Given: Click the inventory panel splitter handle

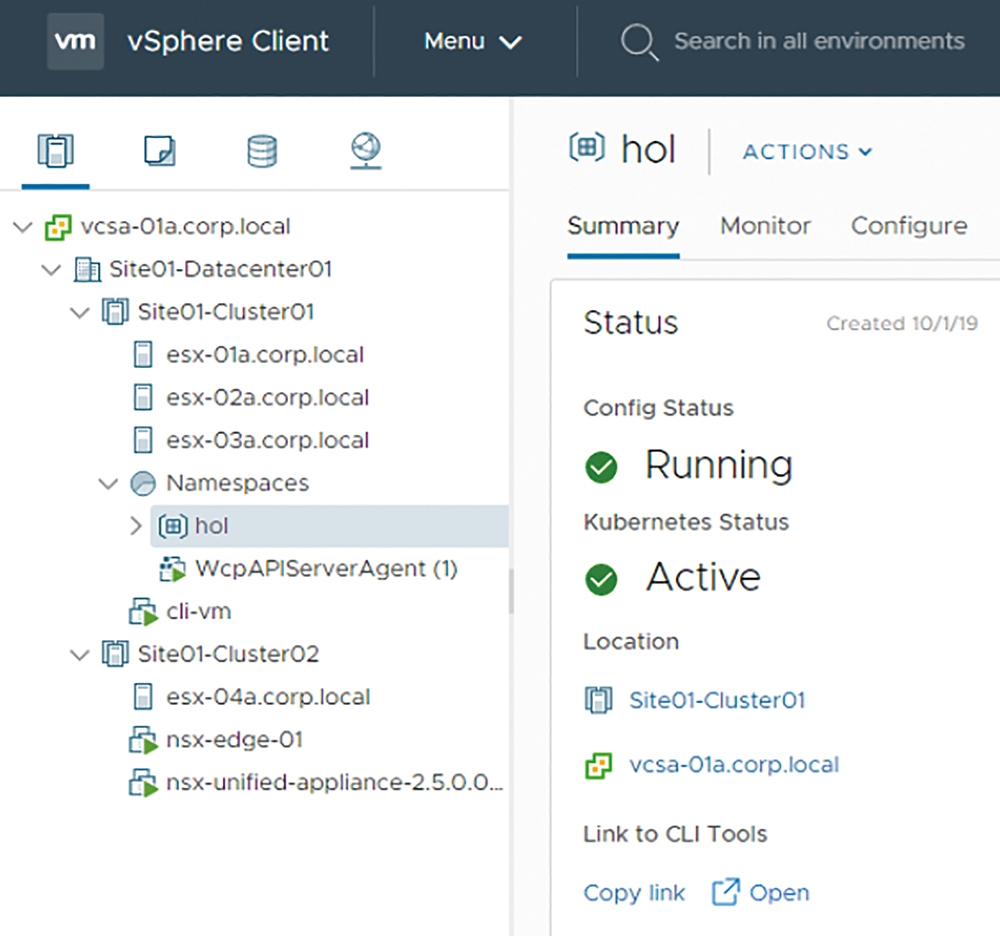Looking at the screenshot, I should (x=511, y=591).
